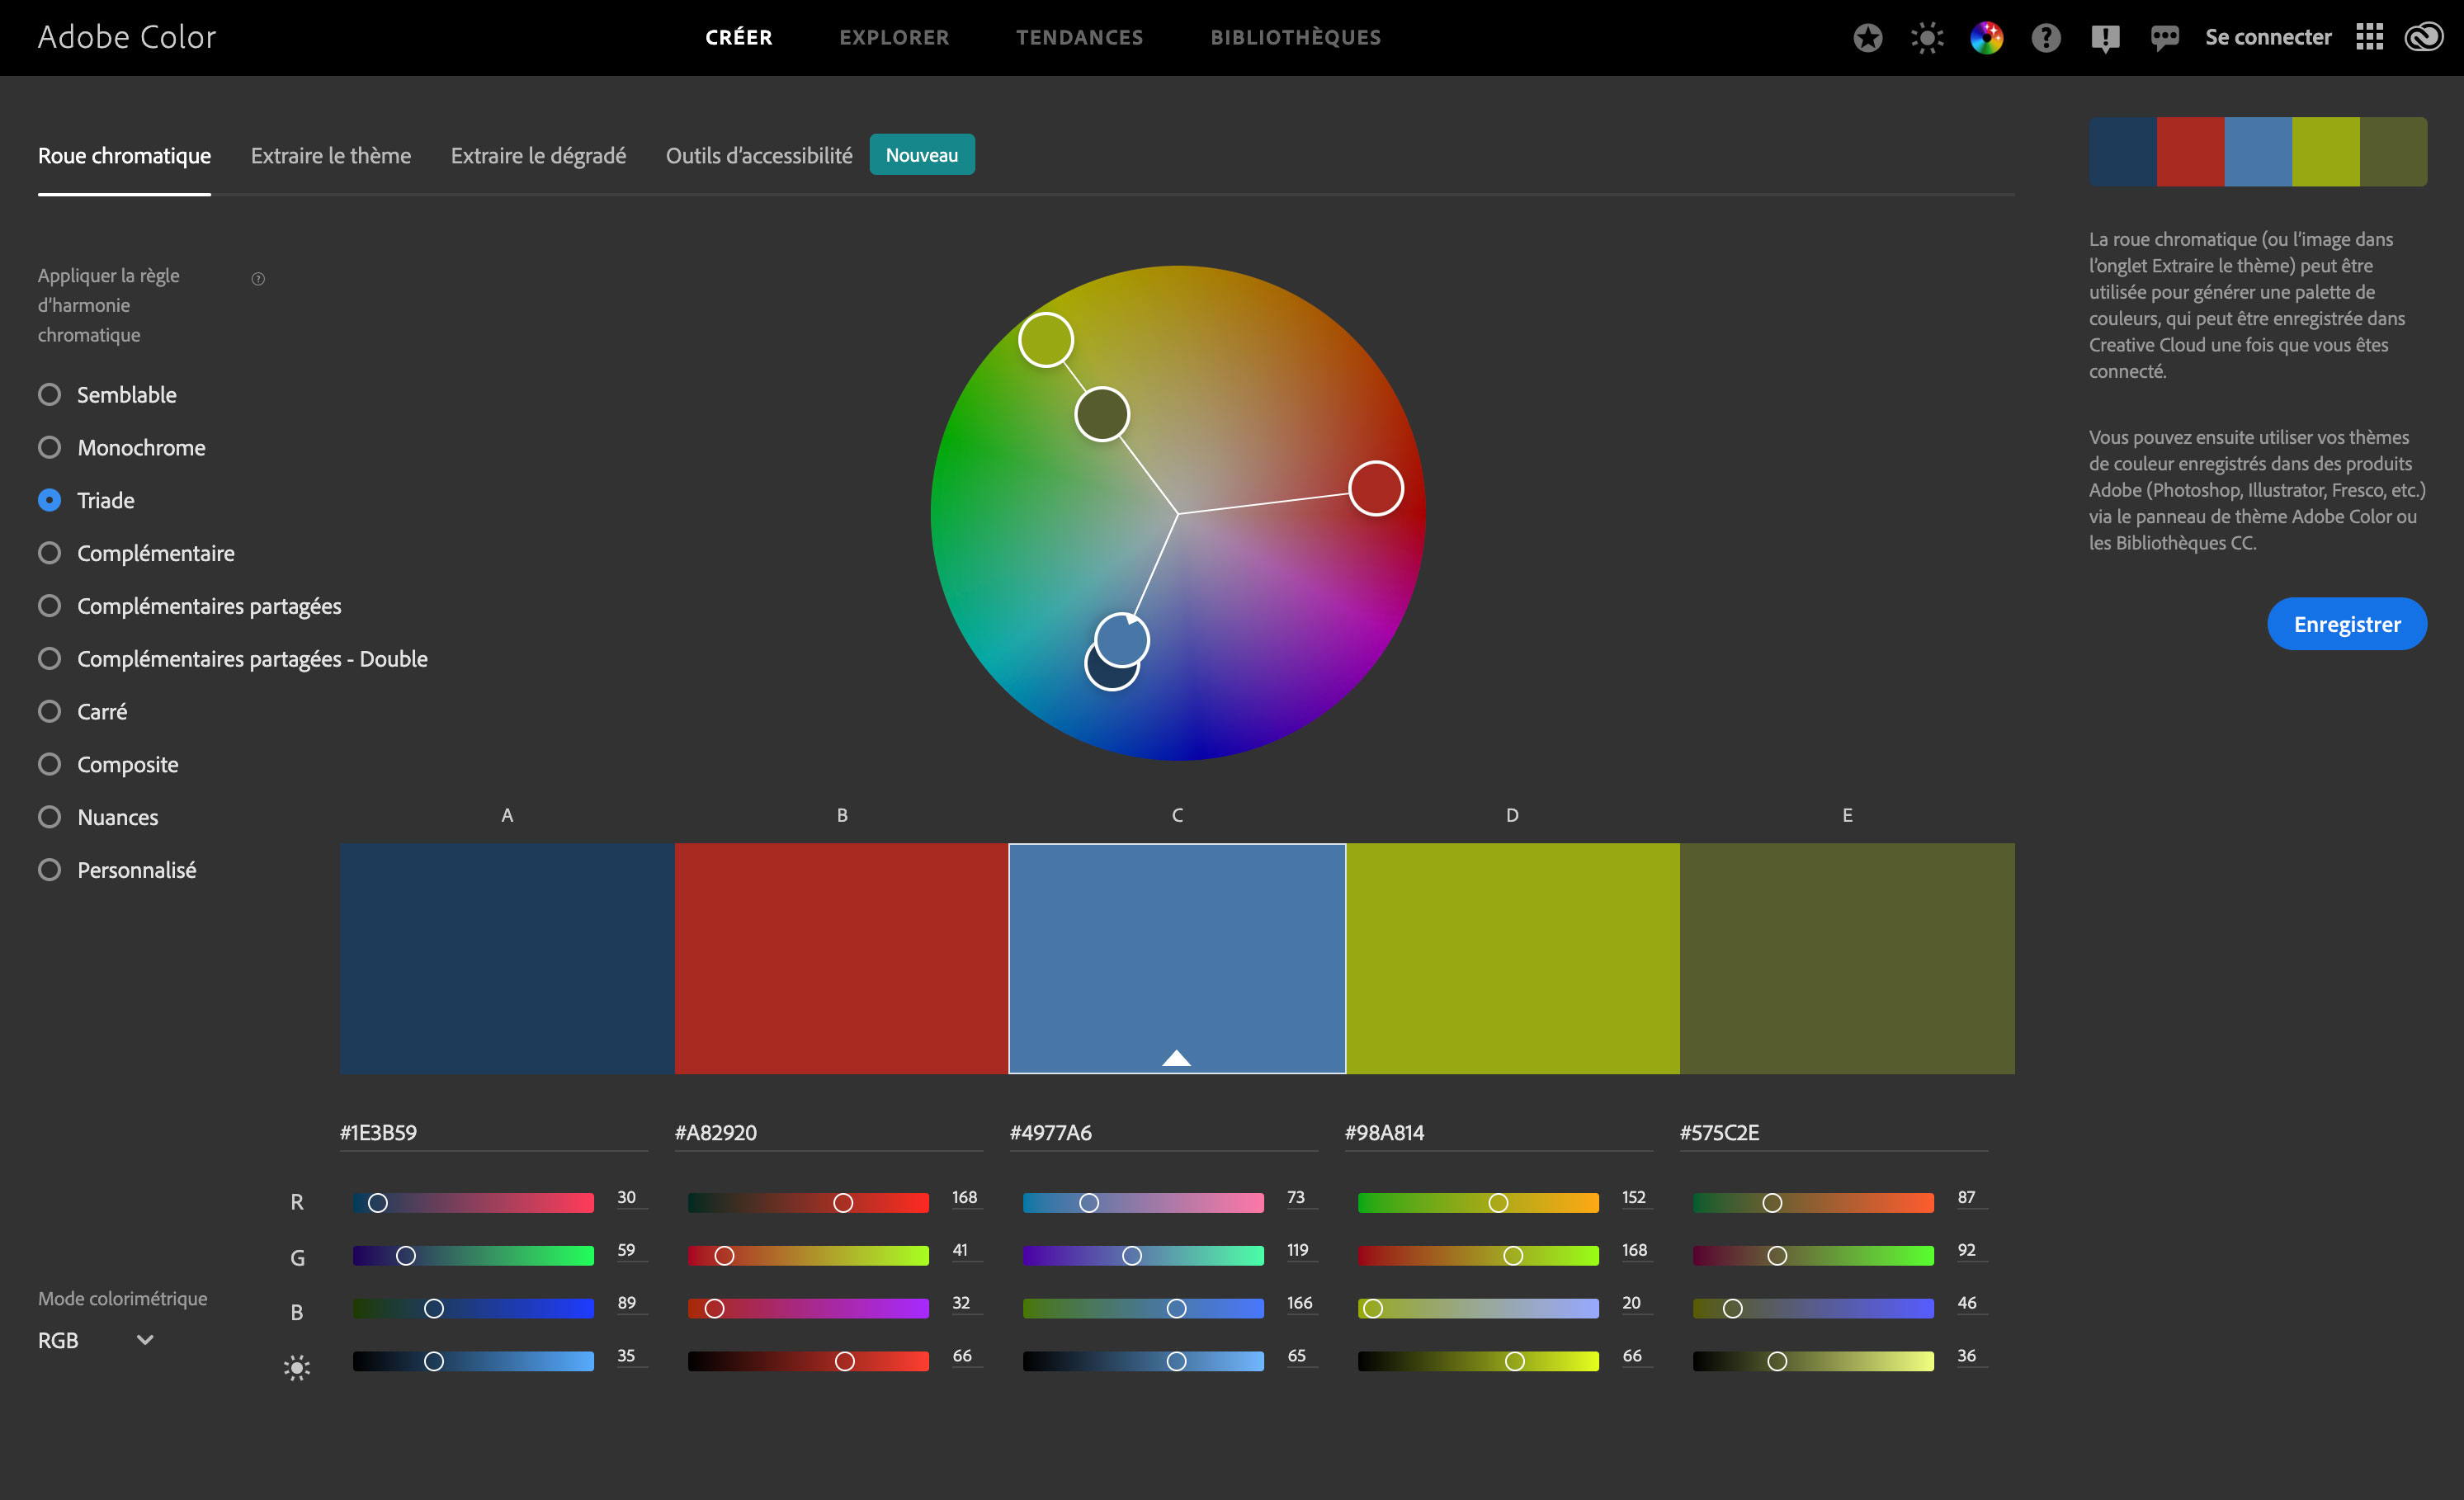
Task: Click the star favorites icon
Action: (x=1868, y=37)
